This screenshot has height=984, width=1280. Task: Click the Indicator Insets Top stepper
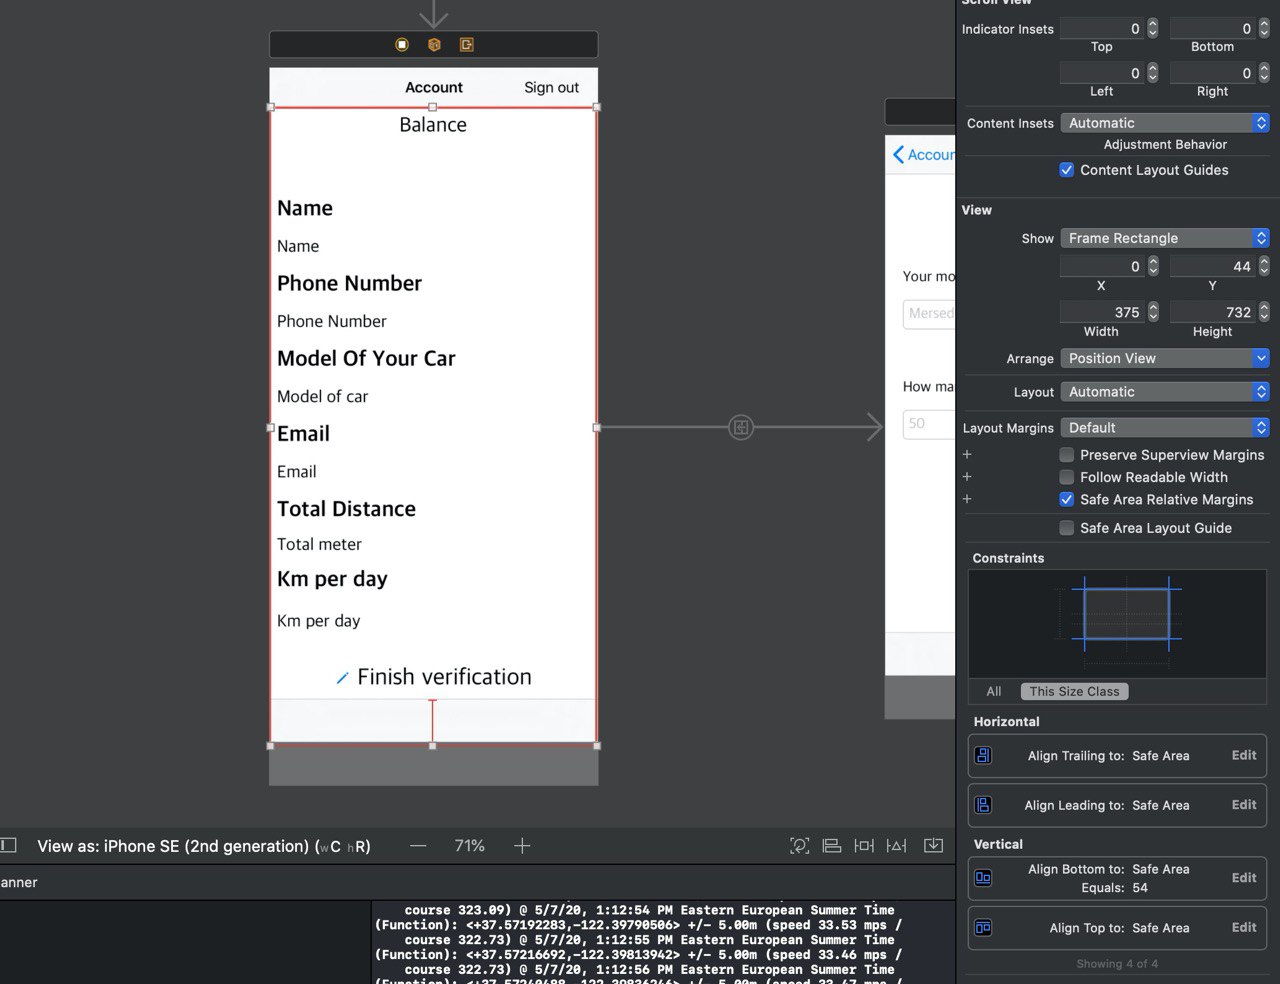[x=1153, y=28]
